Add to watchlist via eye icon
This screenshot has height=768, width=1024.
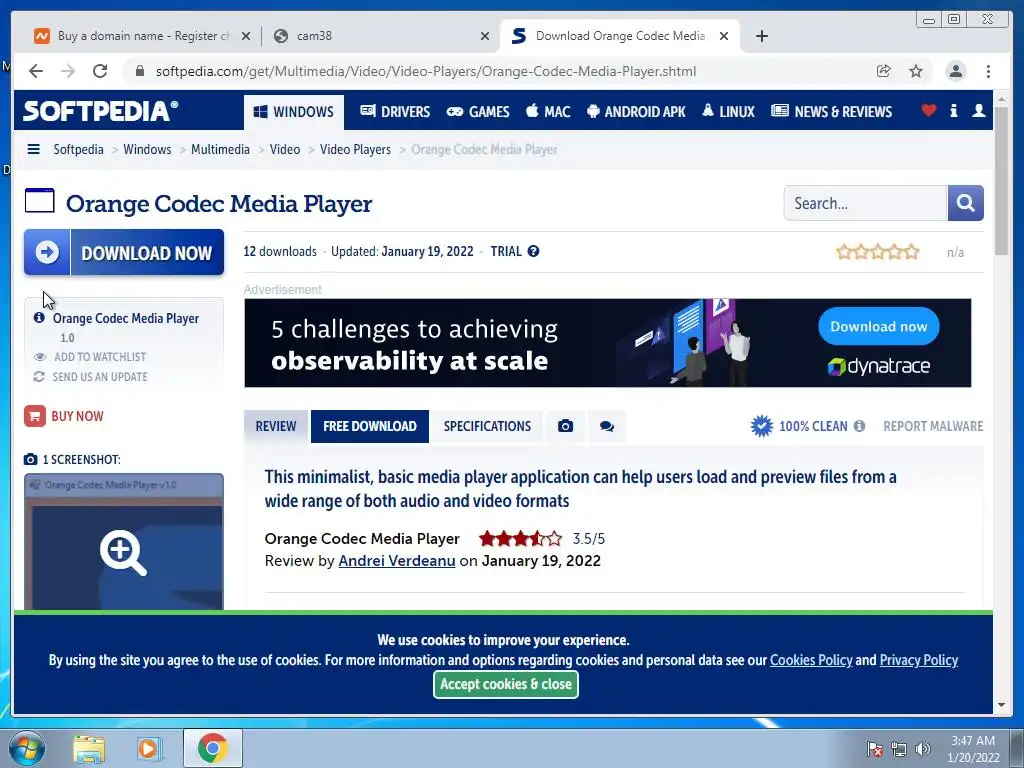click(x=40, y=357)
